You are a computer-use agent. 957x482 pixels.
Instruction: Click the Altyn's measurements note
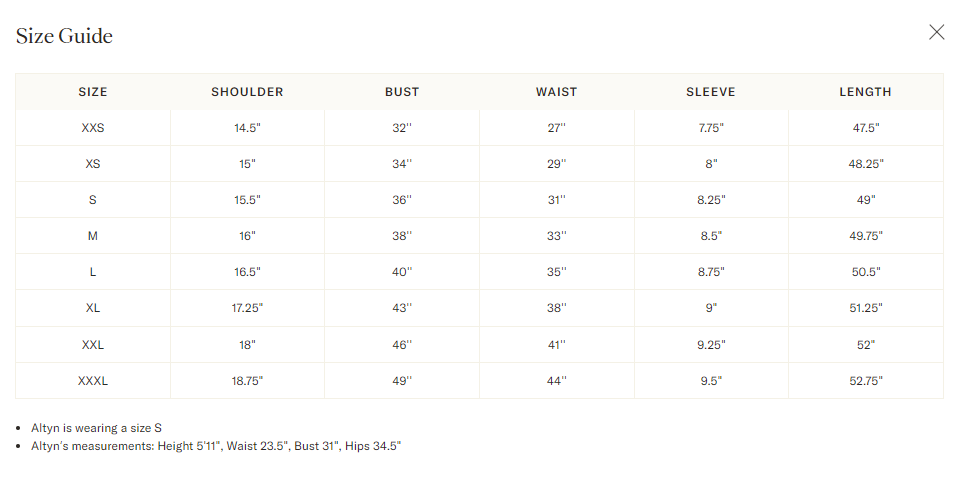pyautogui.click(x=216, y=446)
